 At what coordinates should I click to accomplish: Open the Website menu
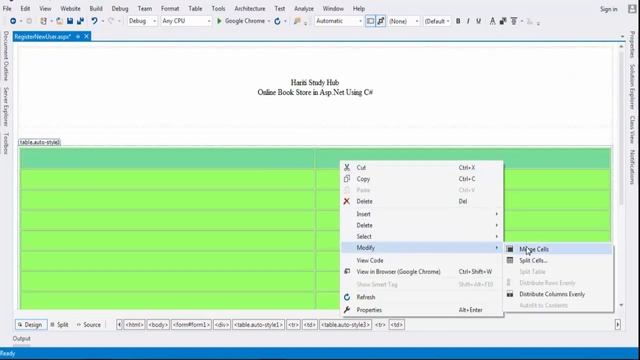click(70, 9)
